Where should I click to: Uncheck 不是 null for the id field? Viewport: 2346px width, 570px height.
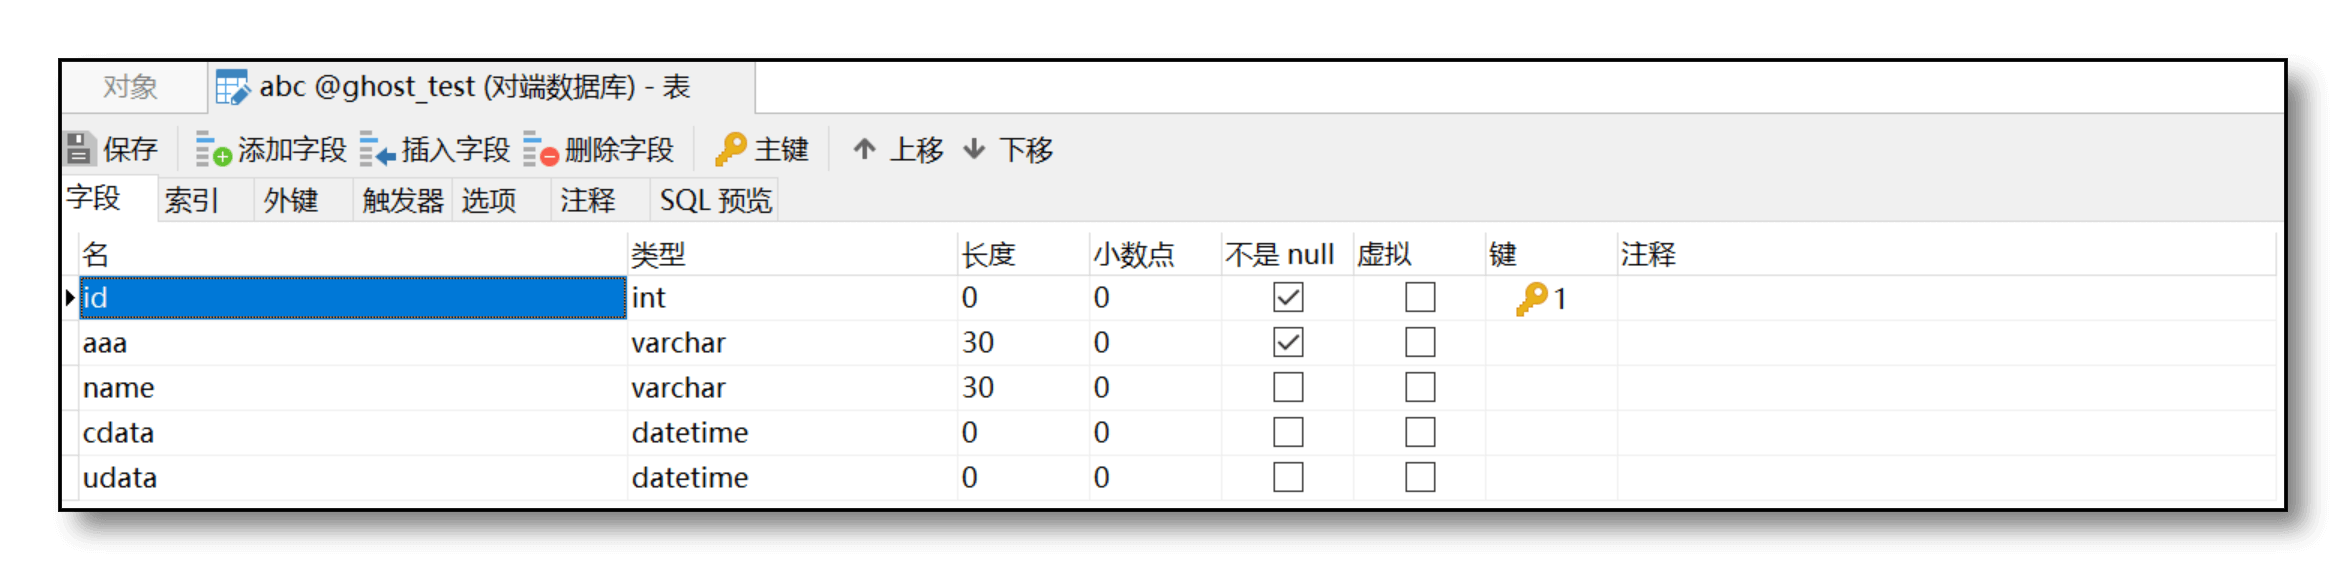click(1288, 297)
